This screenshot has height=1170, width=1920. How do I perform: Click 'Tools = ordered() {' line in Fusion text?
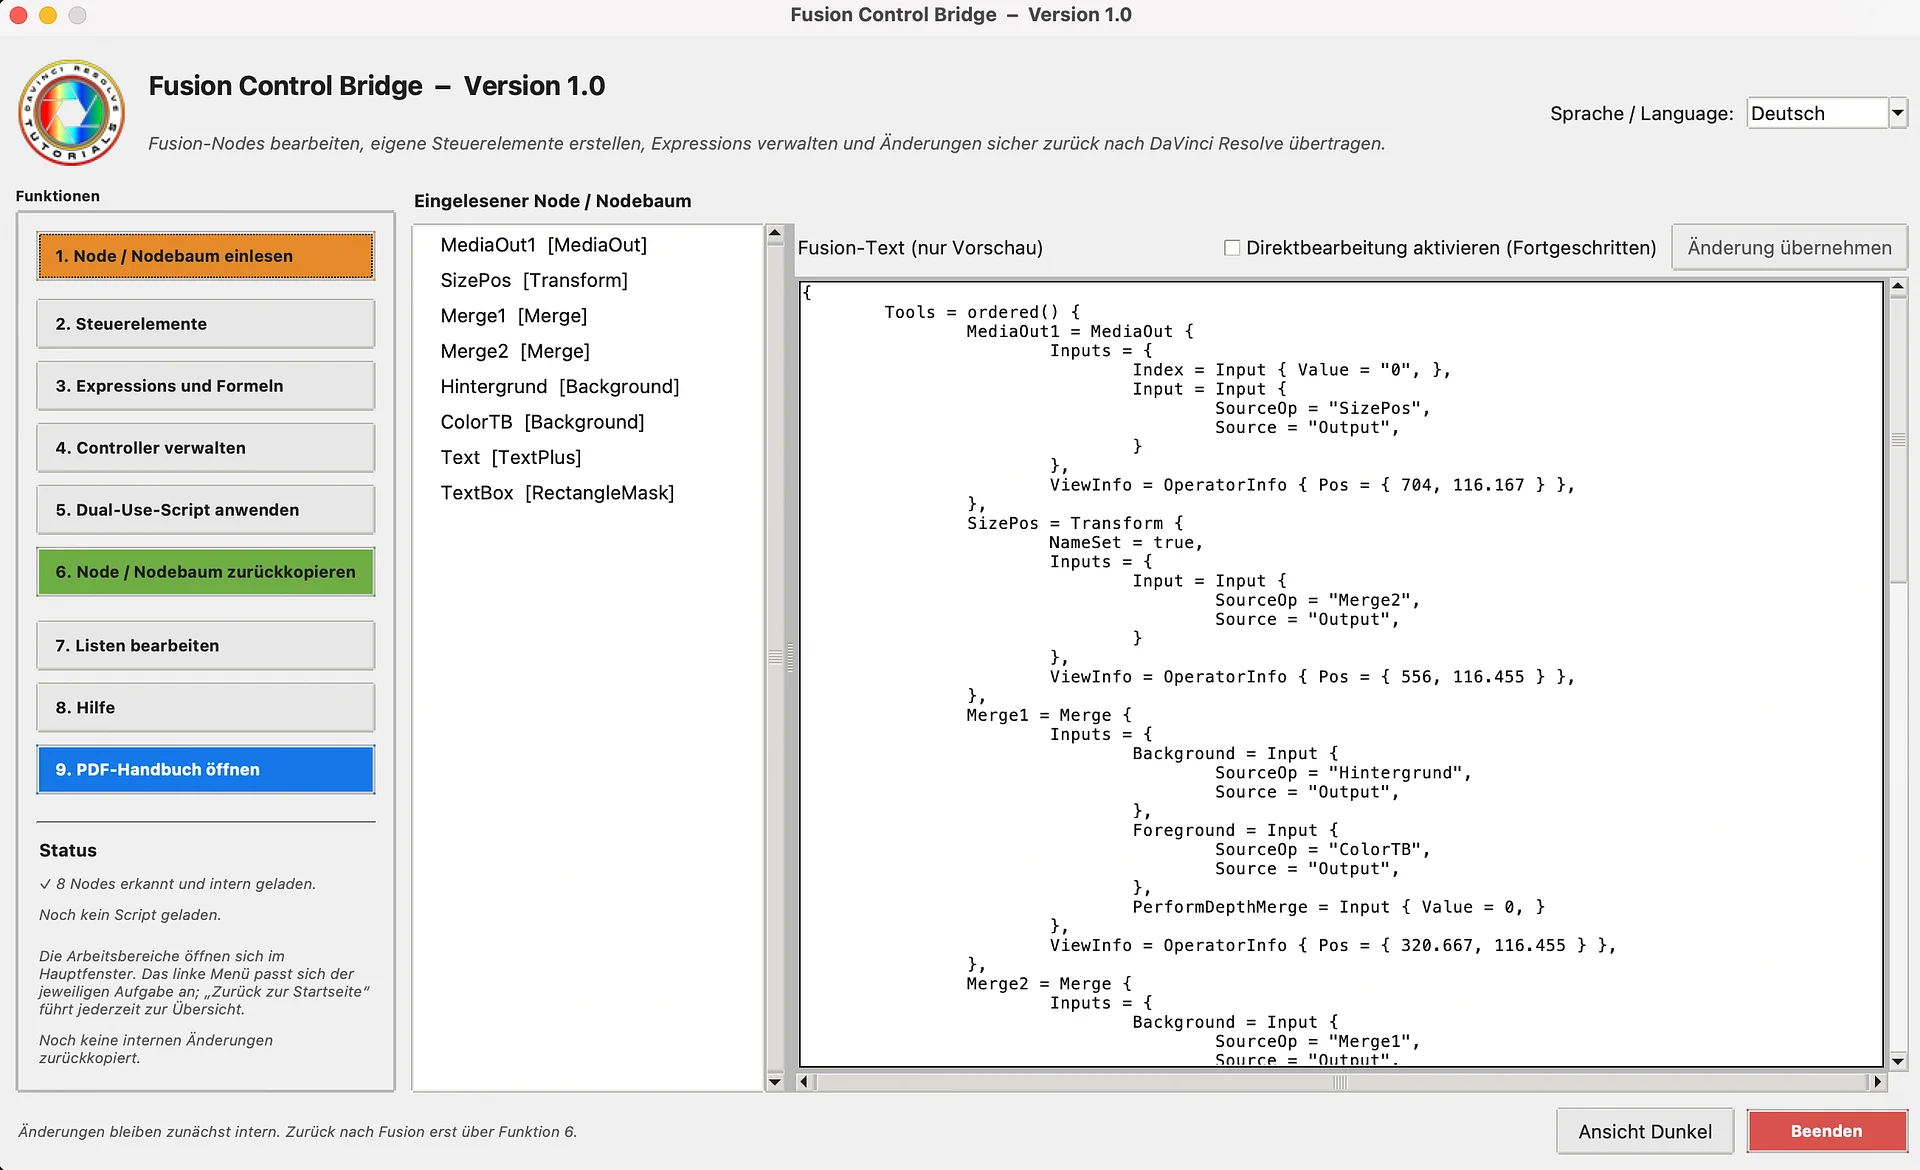coord(982,312)
